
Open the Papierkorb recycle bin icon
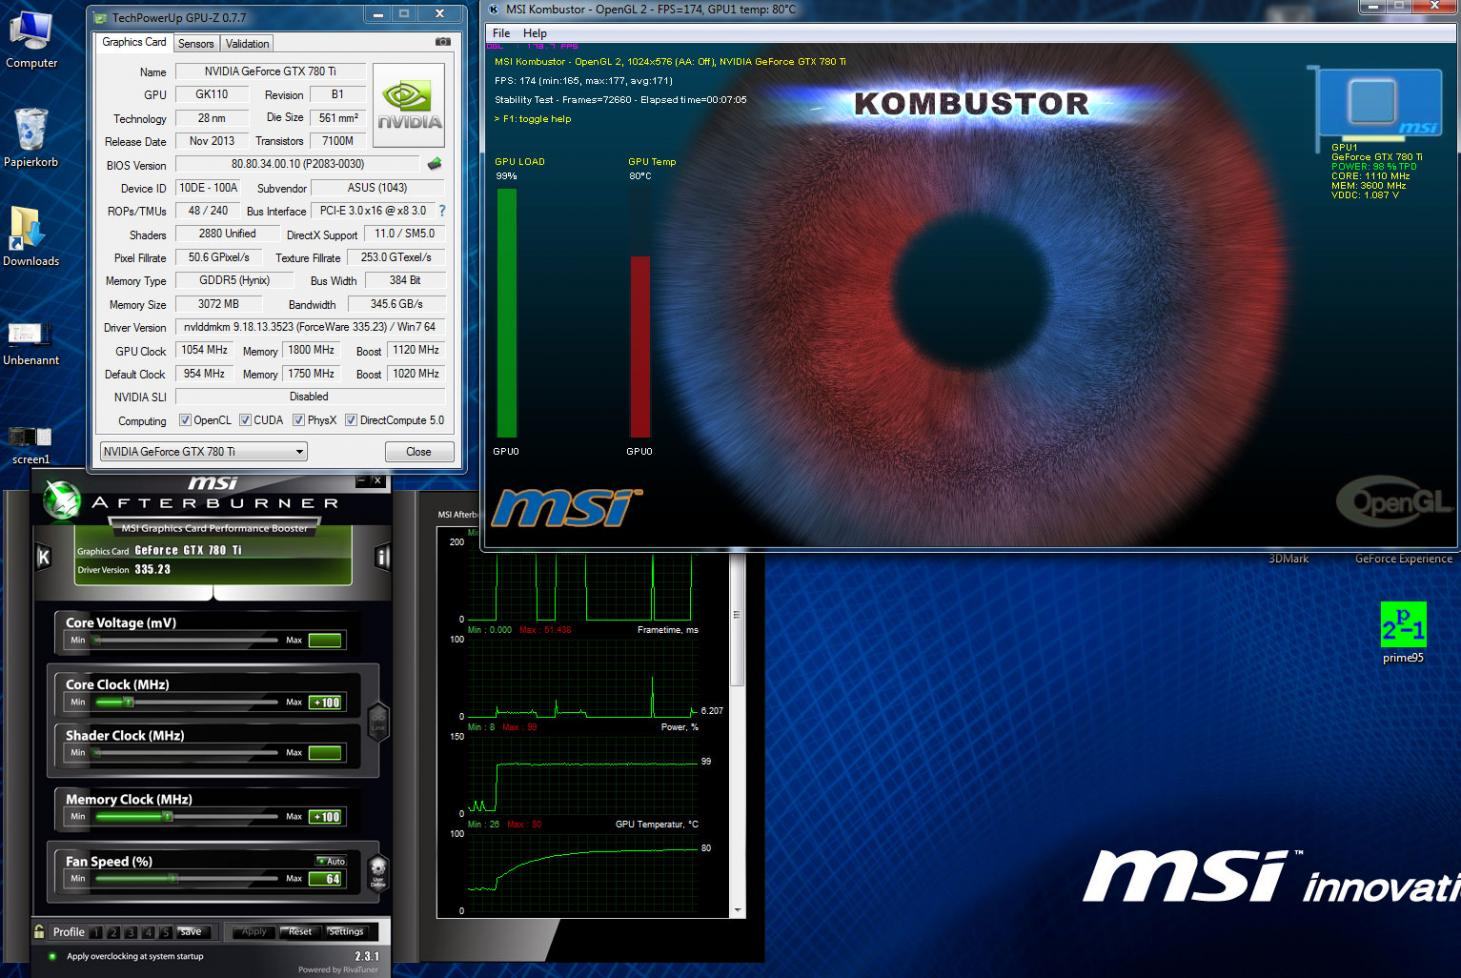coord(31,129)
